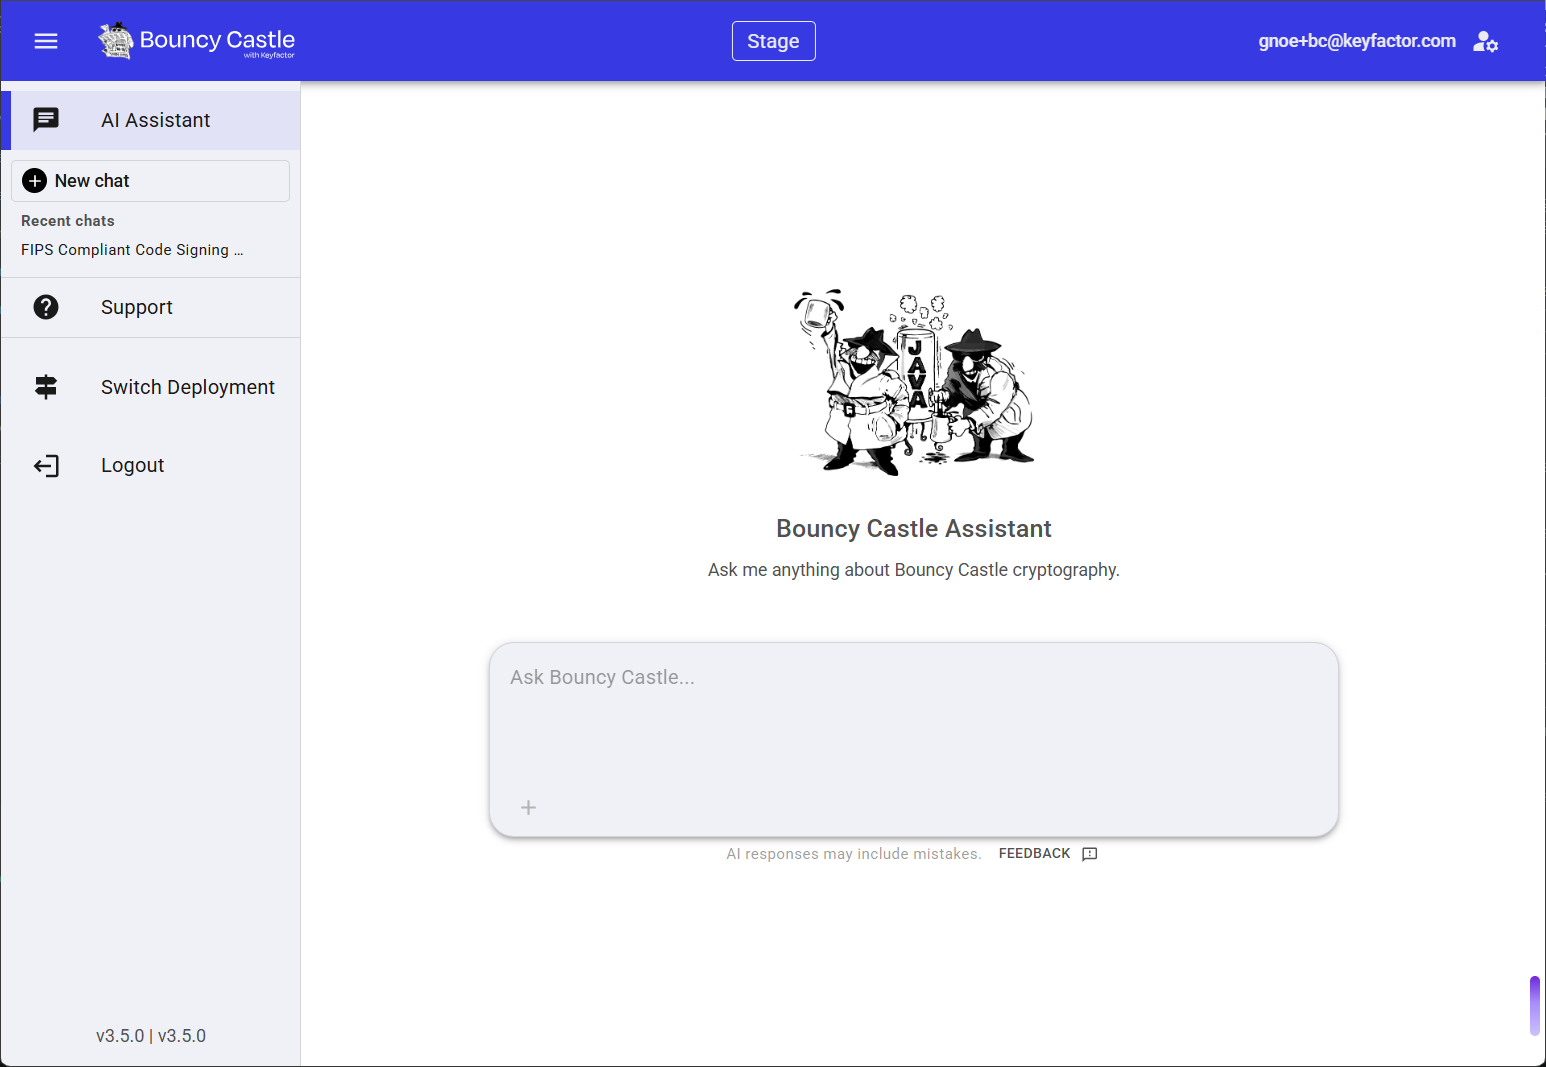Click the feedback speech bubble icon
1546x1067 pixels.
(x=1090, y=854)
